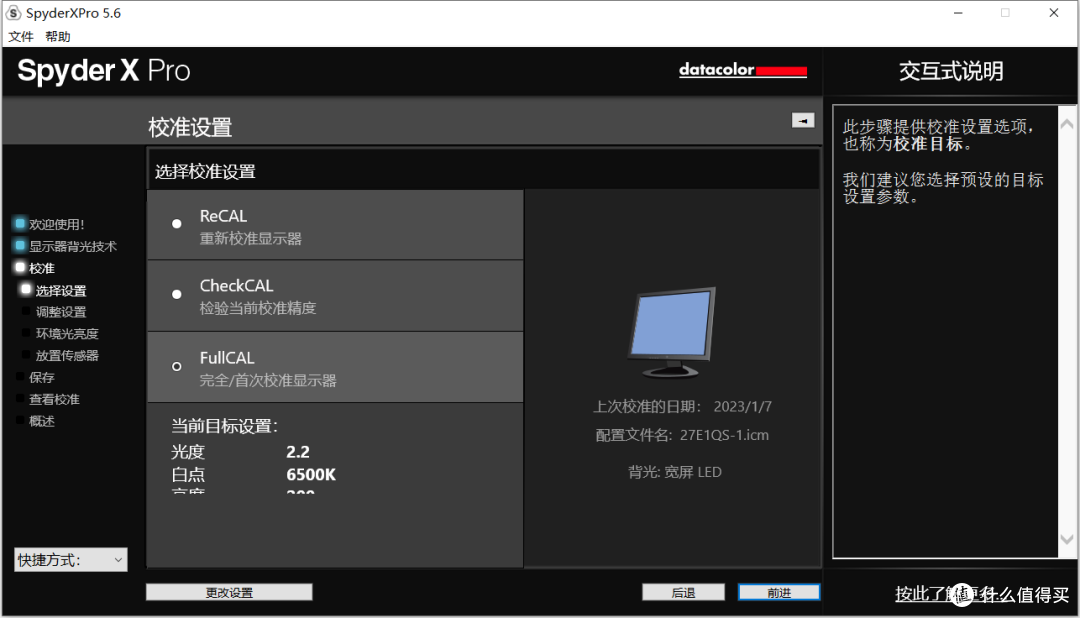Image resolution: width=1080 pixels, height=618 pixels.
Task: Open the 文件 menu
Action: 21,37
